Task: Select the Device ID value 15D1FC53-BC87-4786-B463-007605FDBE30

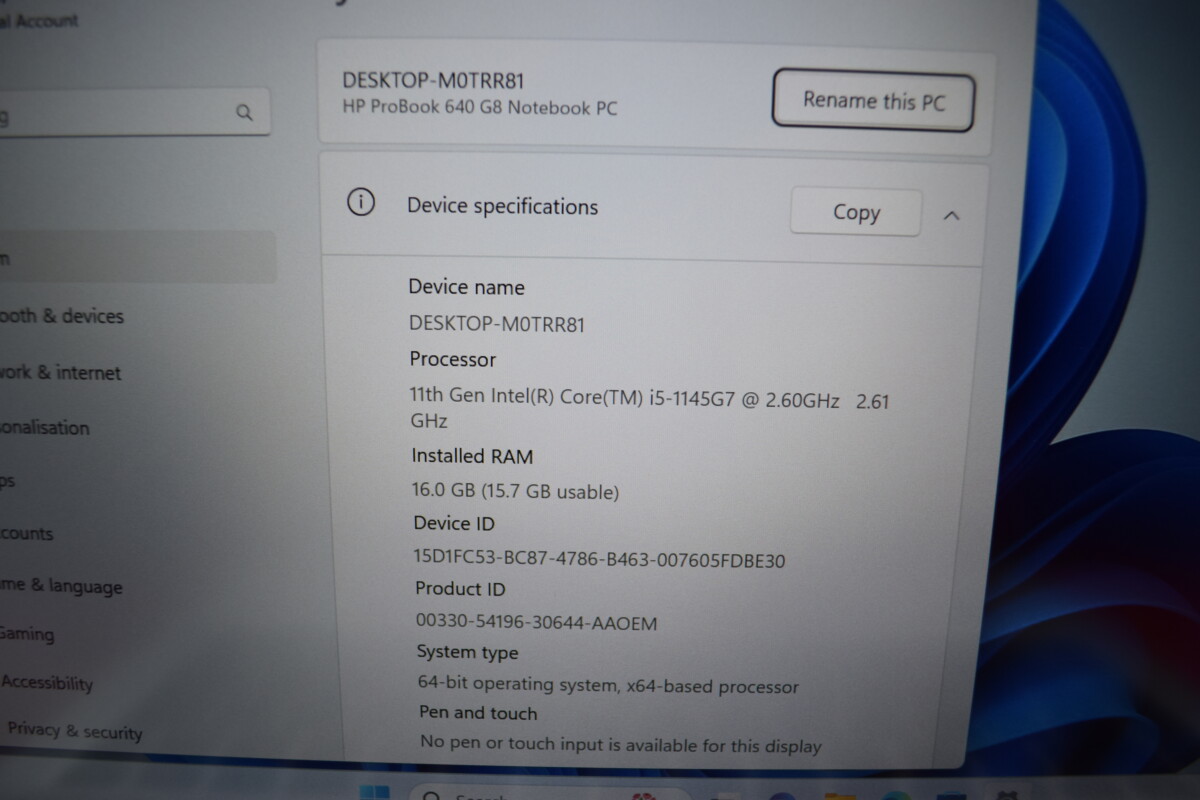Action: click(x=599, y=559)
